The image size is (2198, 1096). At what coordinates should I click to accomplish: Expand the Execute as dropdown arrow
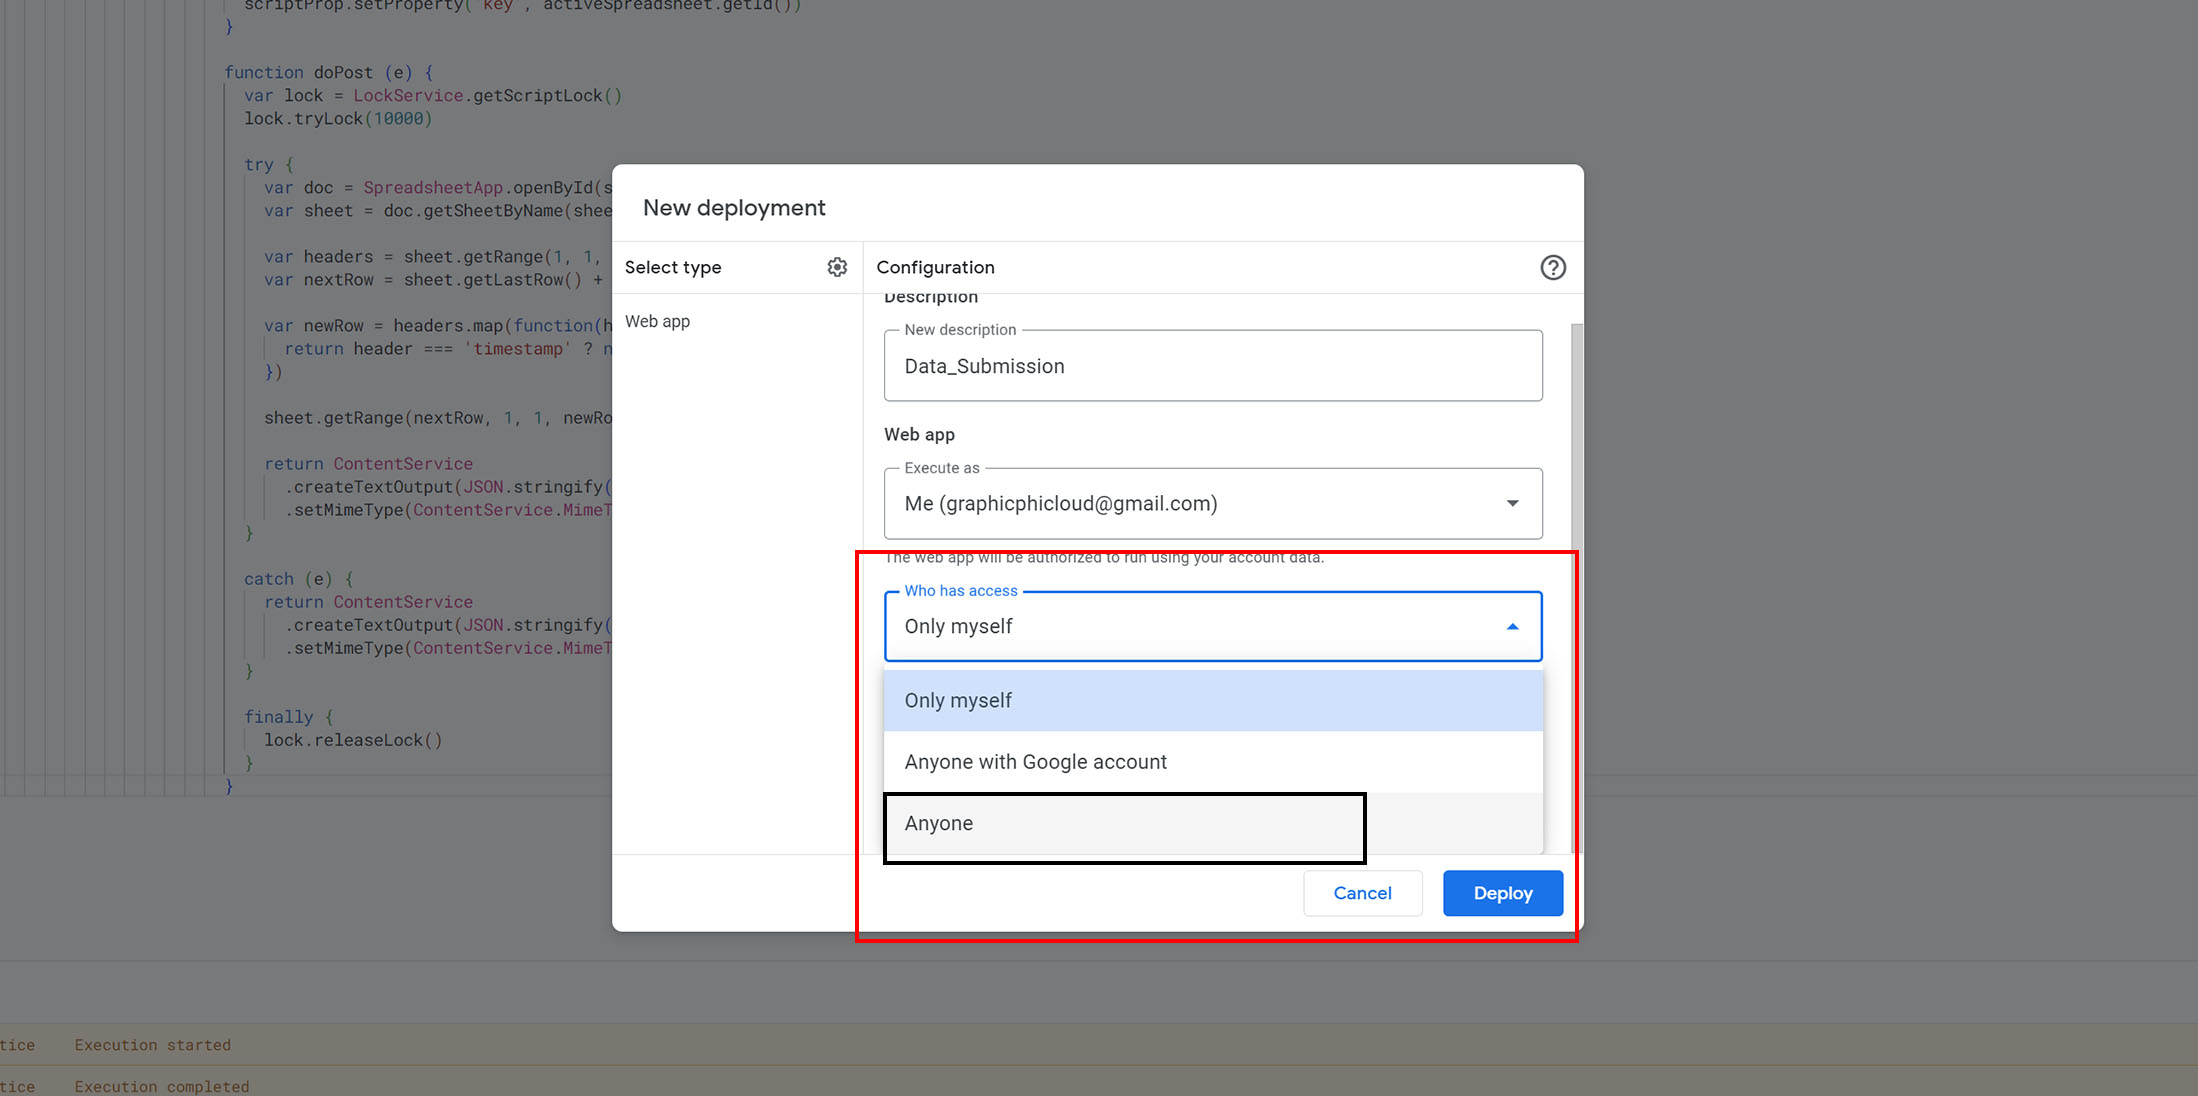click(1512, 503)
